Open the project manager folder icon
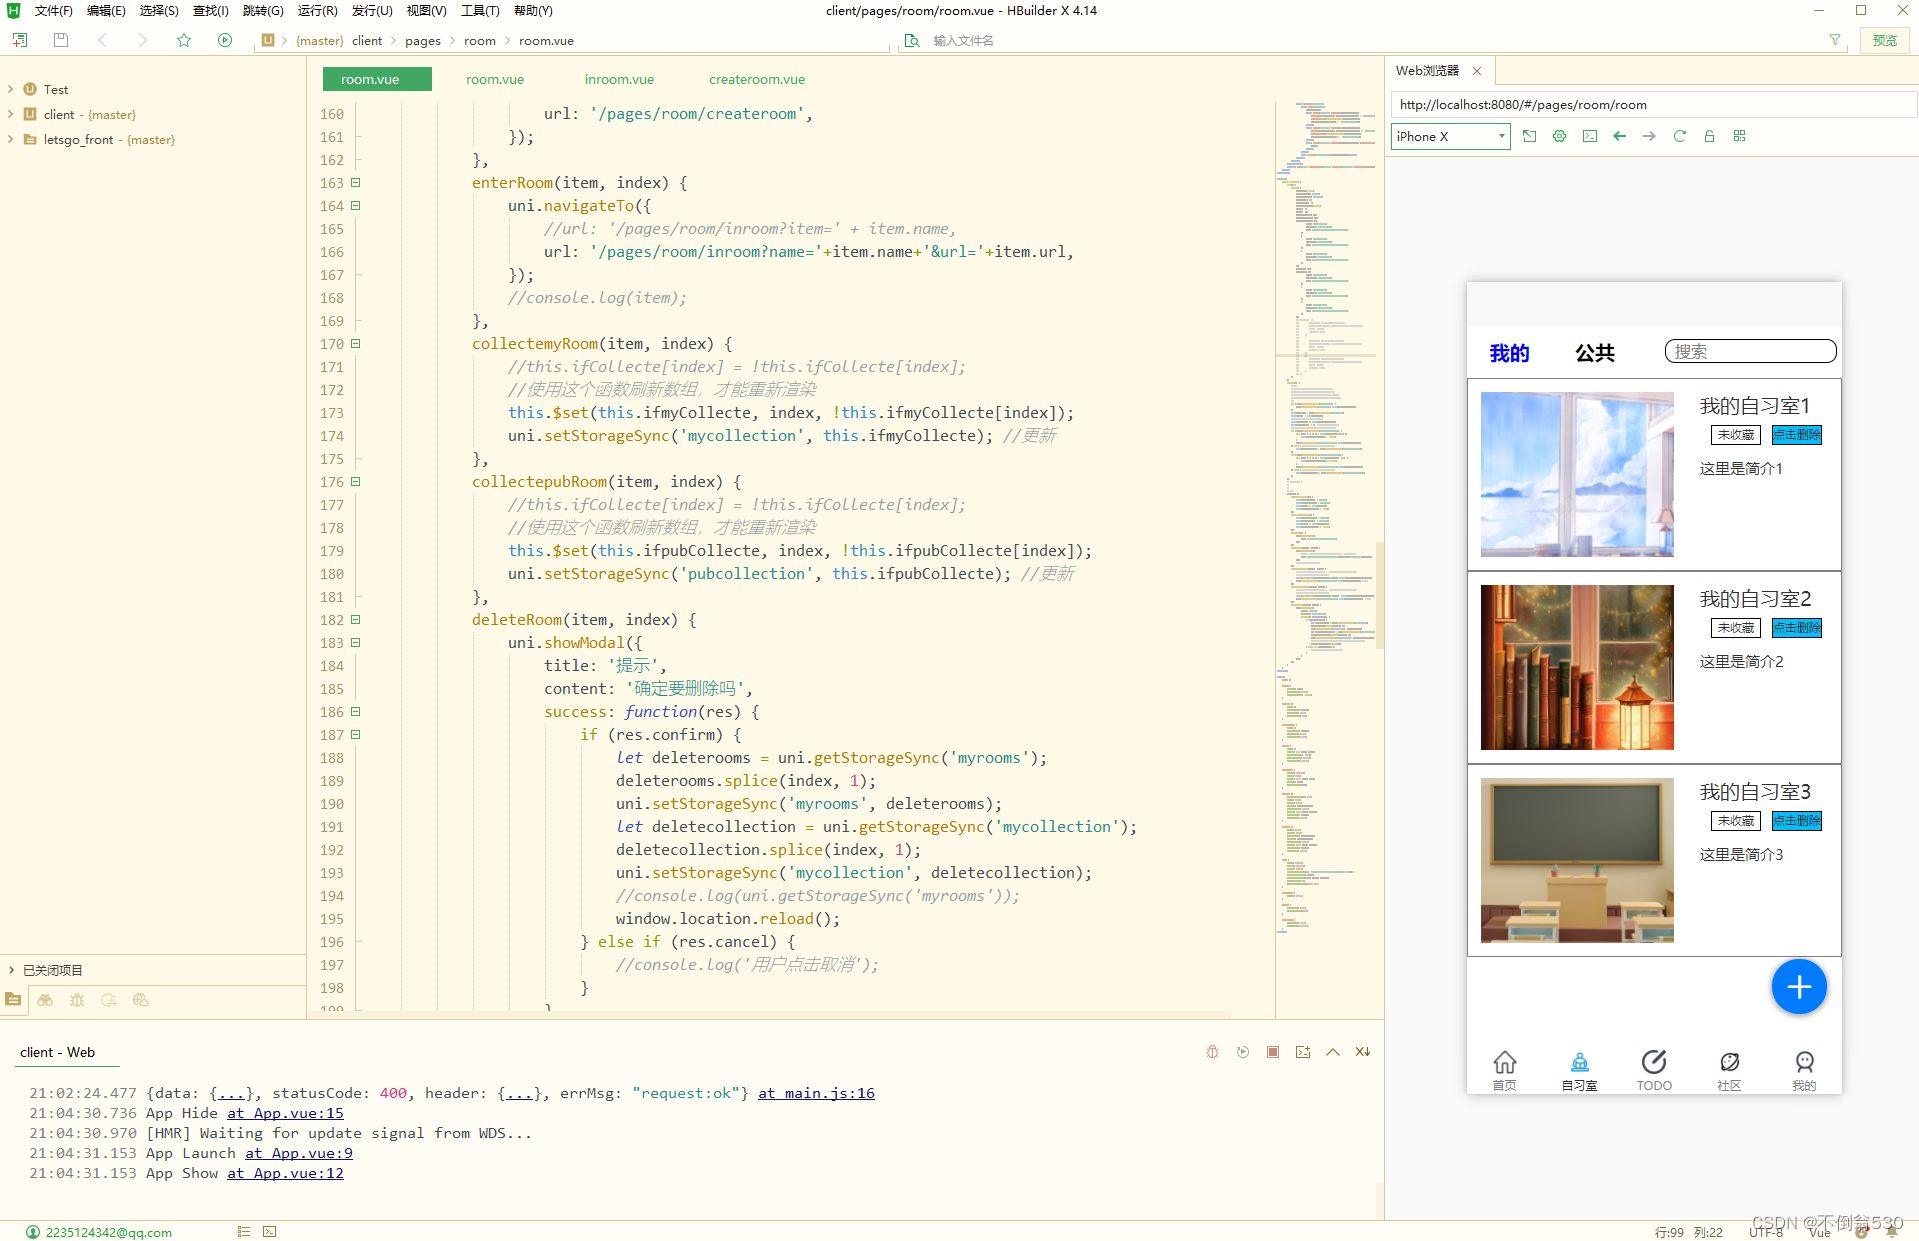Viewport: 1919px width, 1241px height. (13, 999)
